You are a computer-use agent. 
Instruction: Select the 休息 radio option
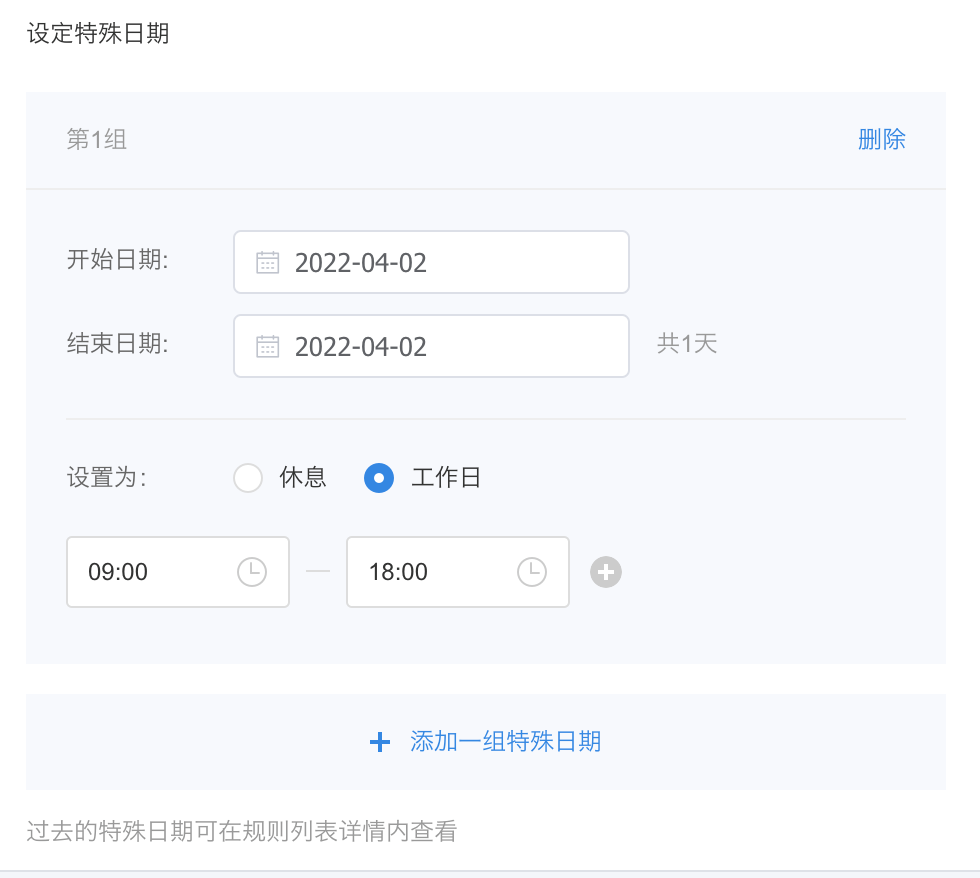248,478
